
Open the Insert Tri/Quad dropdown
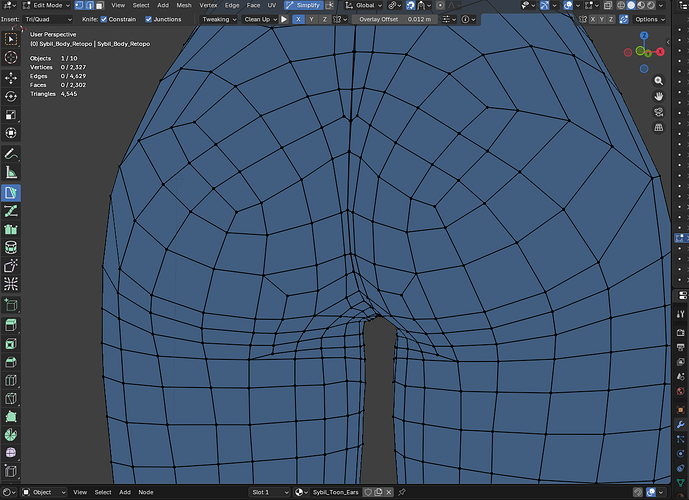pos(48,19)
